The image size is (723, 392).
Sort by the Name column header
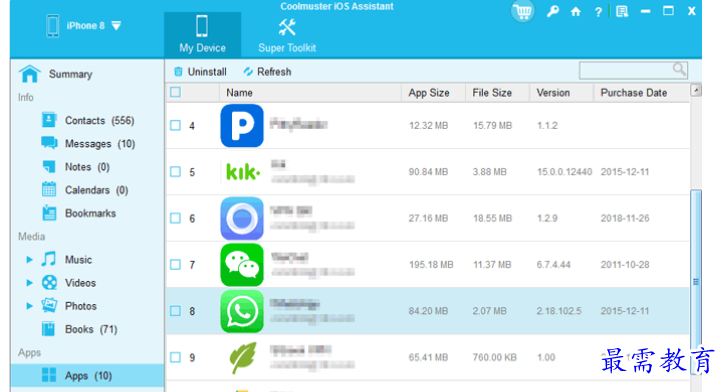coord(310,93)
